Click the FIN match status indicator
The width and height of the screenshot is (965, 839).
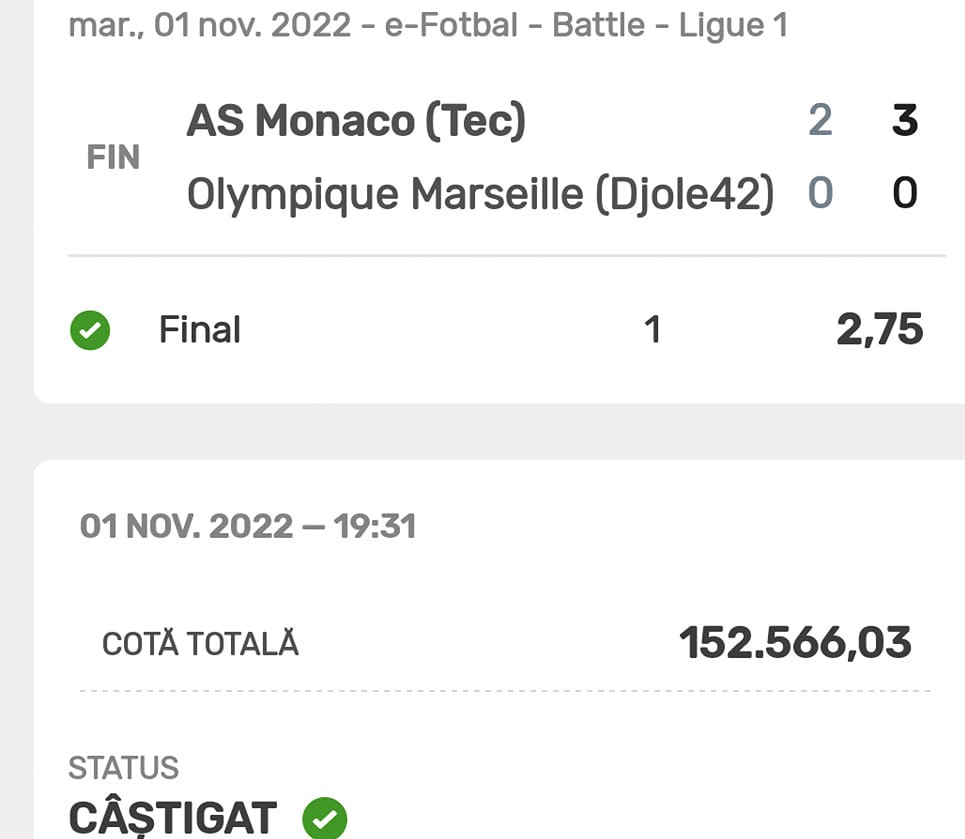[113, 156]
